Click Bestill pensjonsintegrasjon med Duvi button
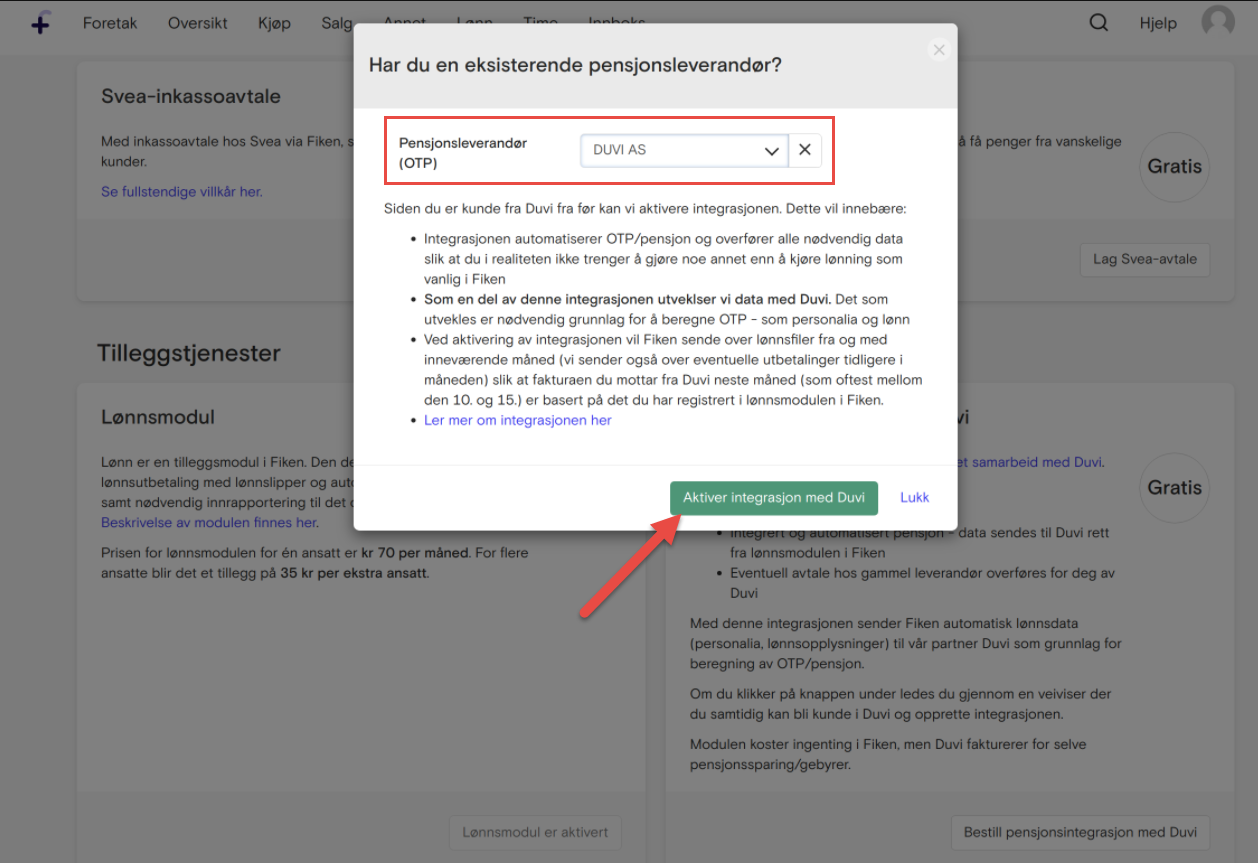The image size is (1258, 863). click(x=1080, y=832)
